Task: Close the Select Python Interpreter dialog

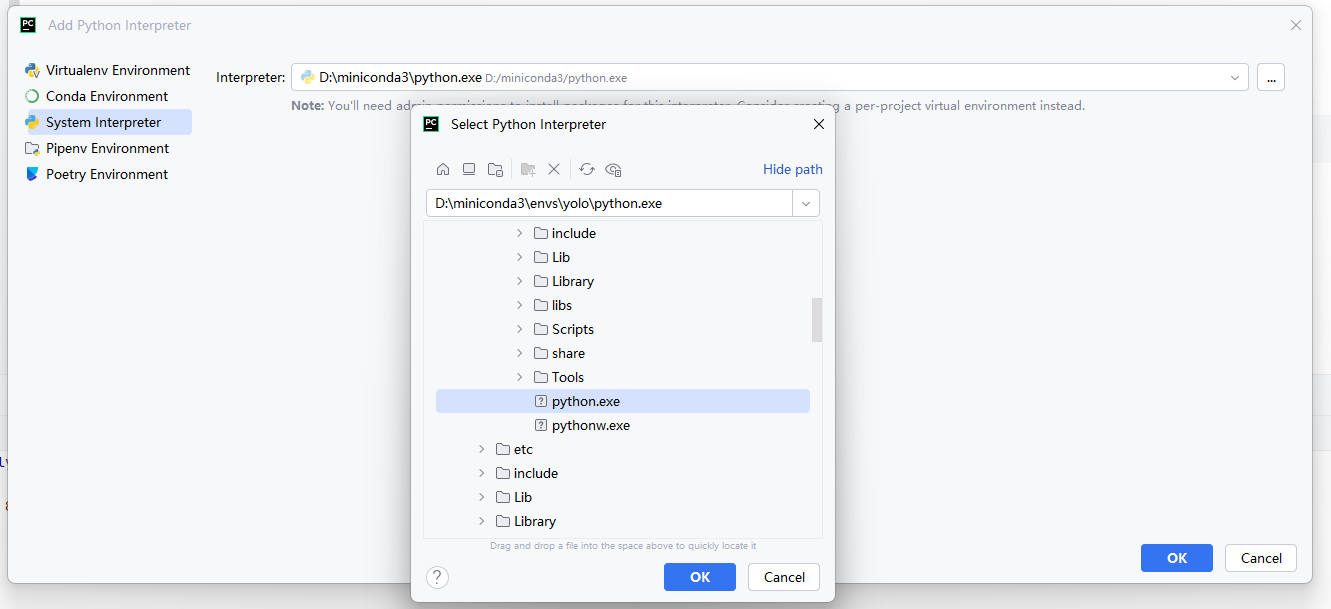Action: coord(819,124)
